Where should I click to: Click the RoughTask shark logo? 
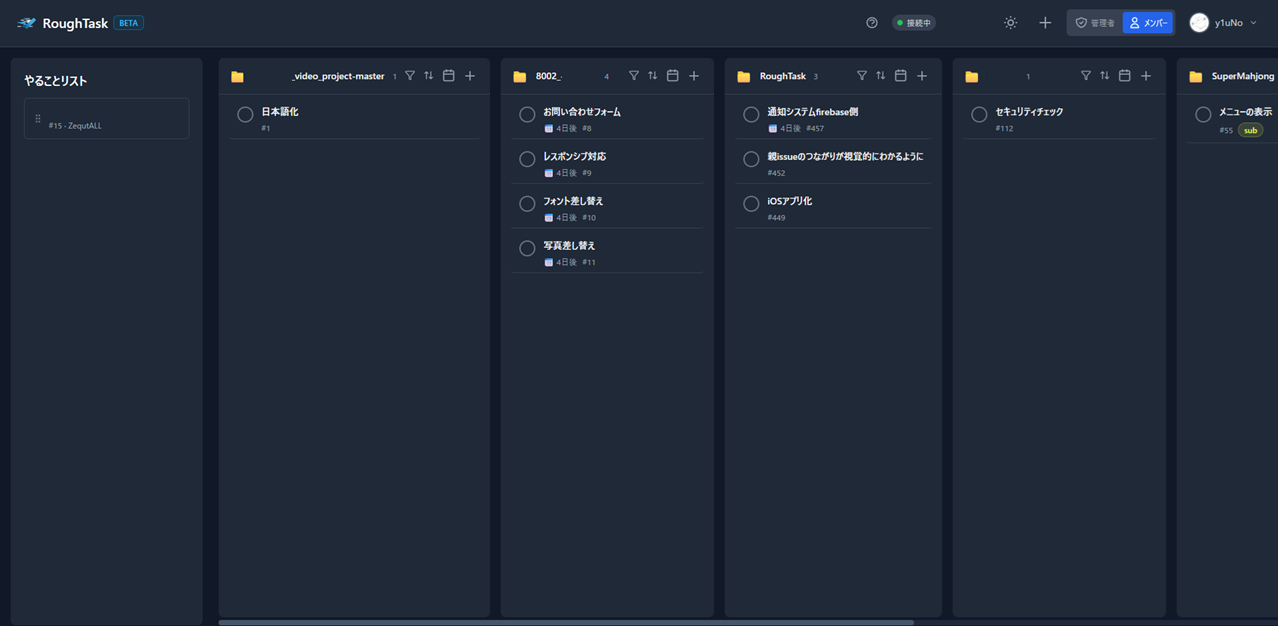click(27, 23)
